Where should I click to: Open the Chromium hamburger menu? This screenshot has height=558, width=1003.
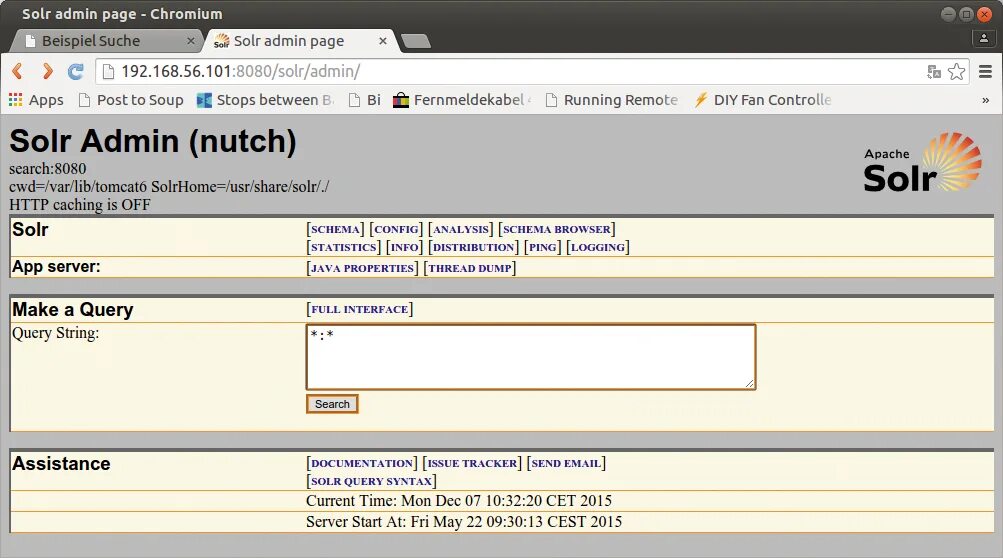985,72
